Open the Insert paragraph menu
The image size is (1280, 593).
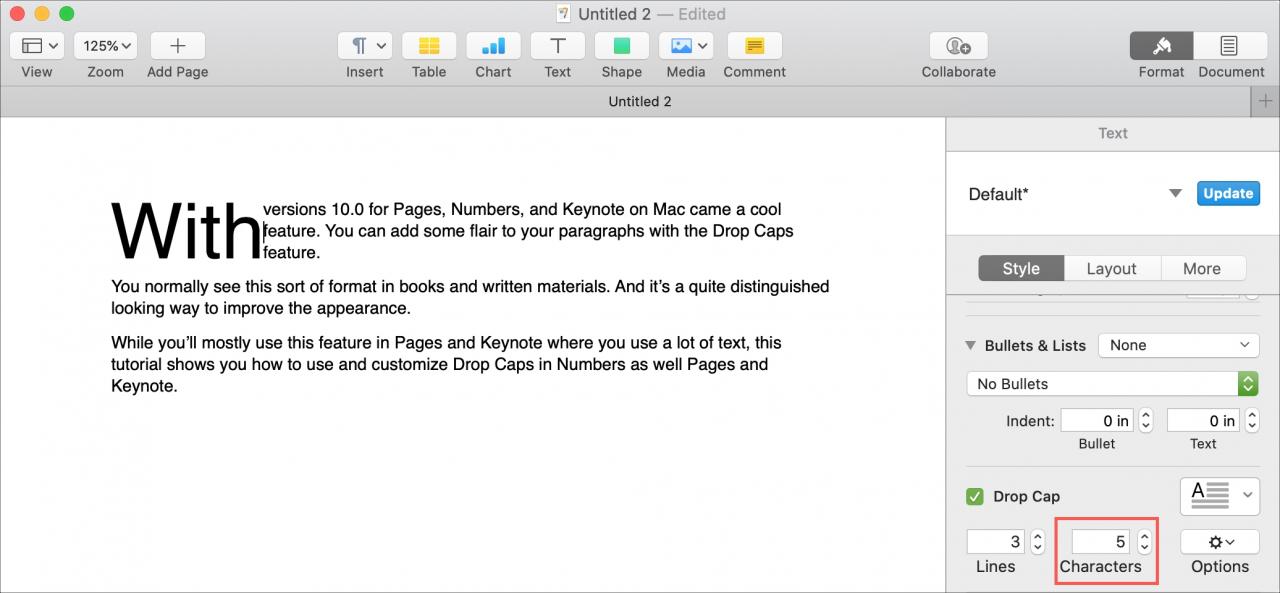[365, 46]
